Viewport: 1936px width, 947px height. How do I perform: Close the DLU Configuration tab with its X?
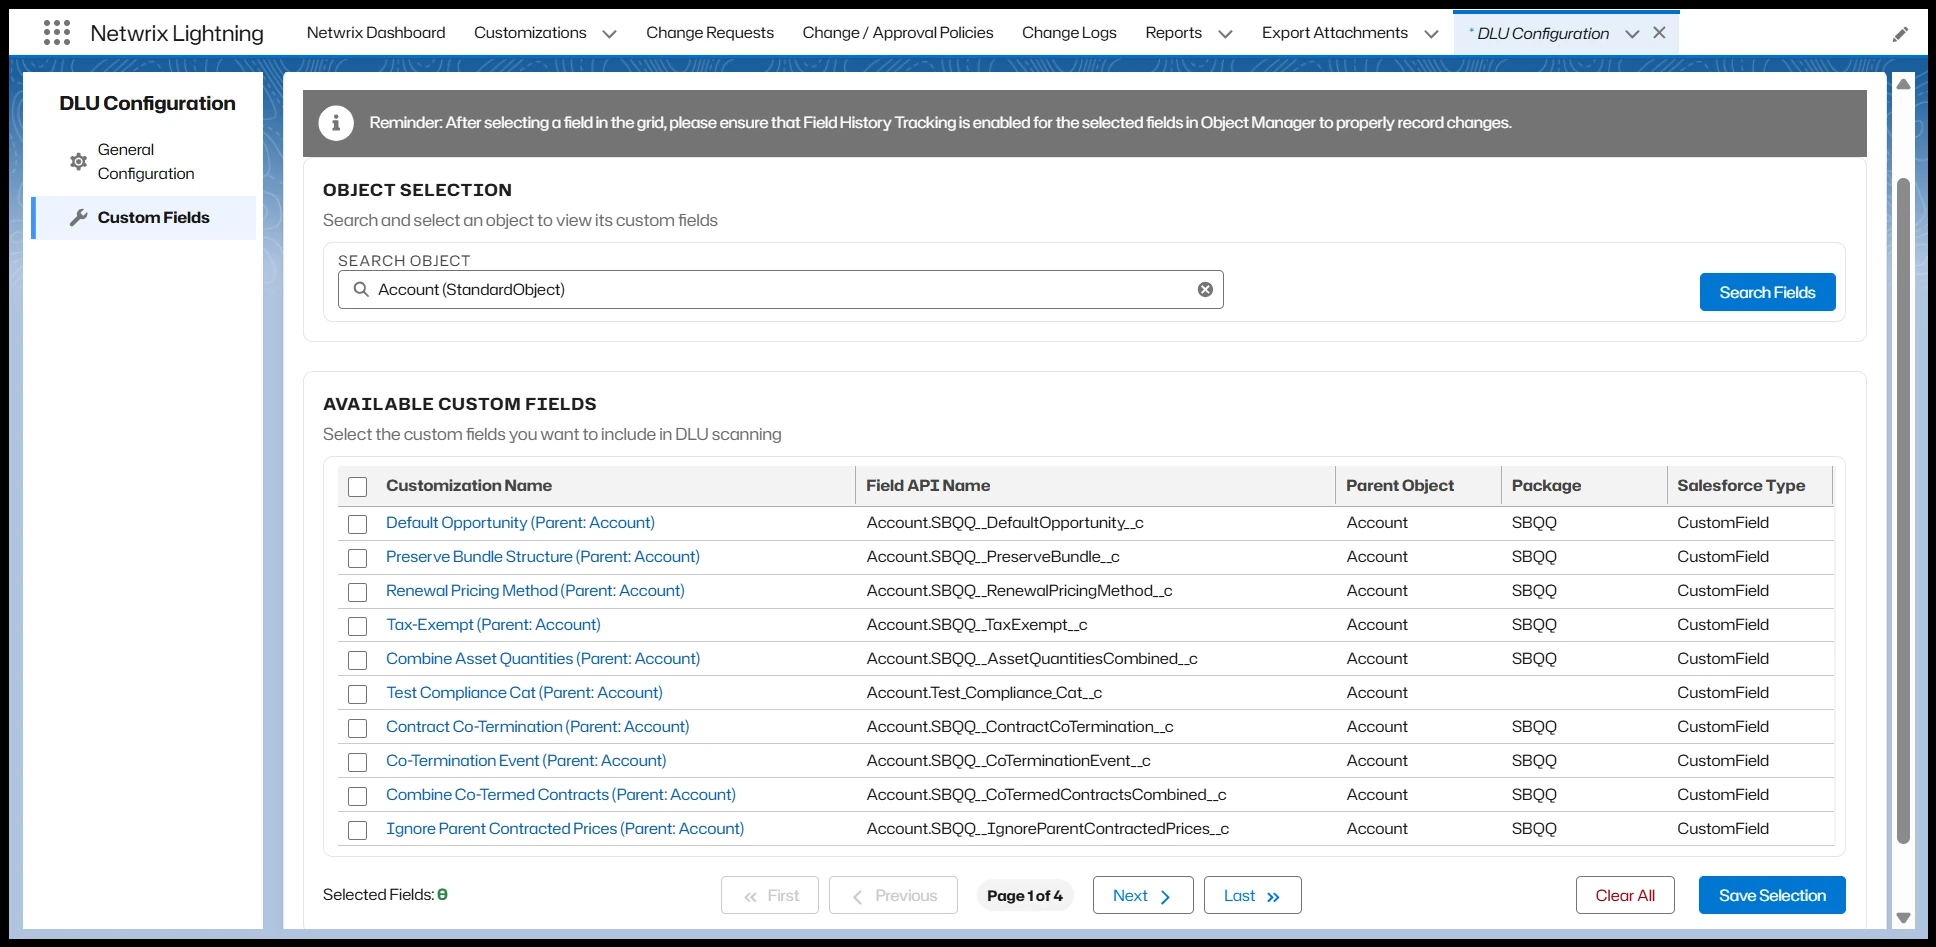[1659, 32]
